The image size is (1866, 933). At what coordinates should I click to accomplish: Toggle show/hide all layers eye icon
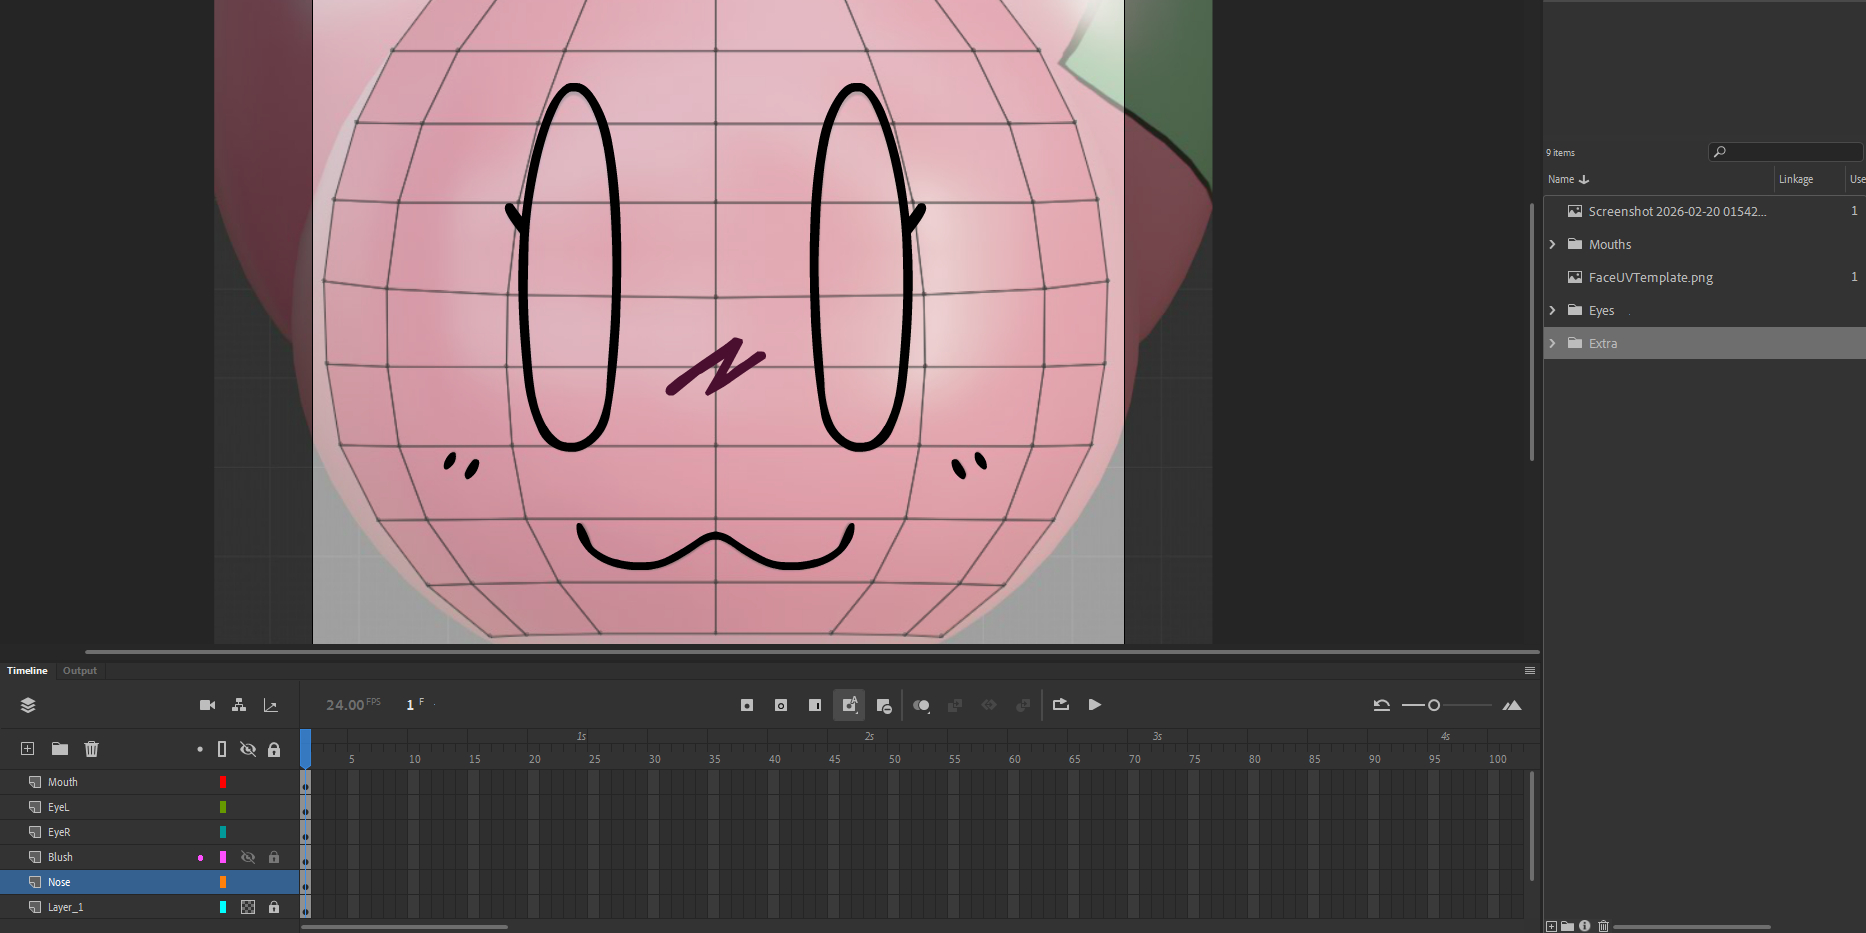coord(248,749)
